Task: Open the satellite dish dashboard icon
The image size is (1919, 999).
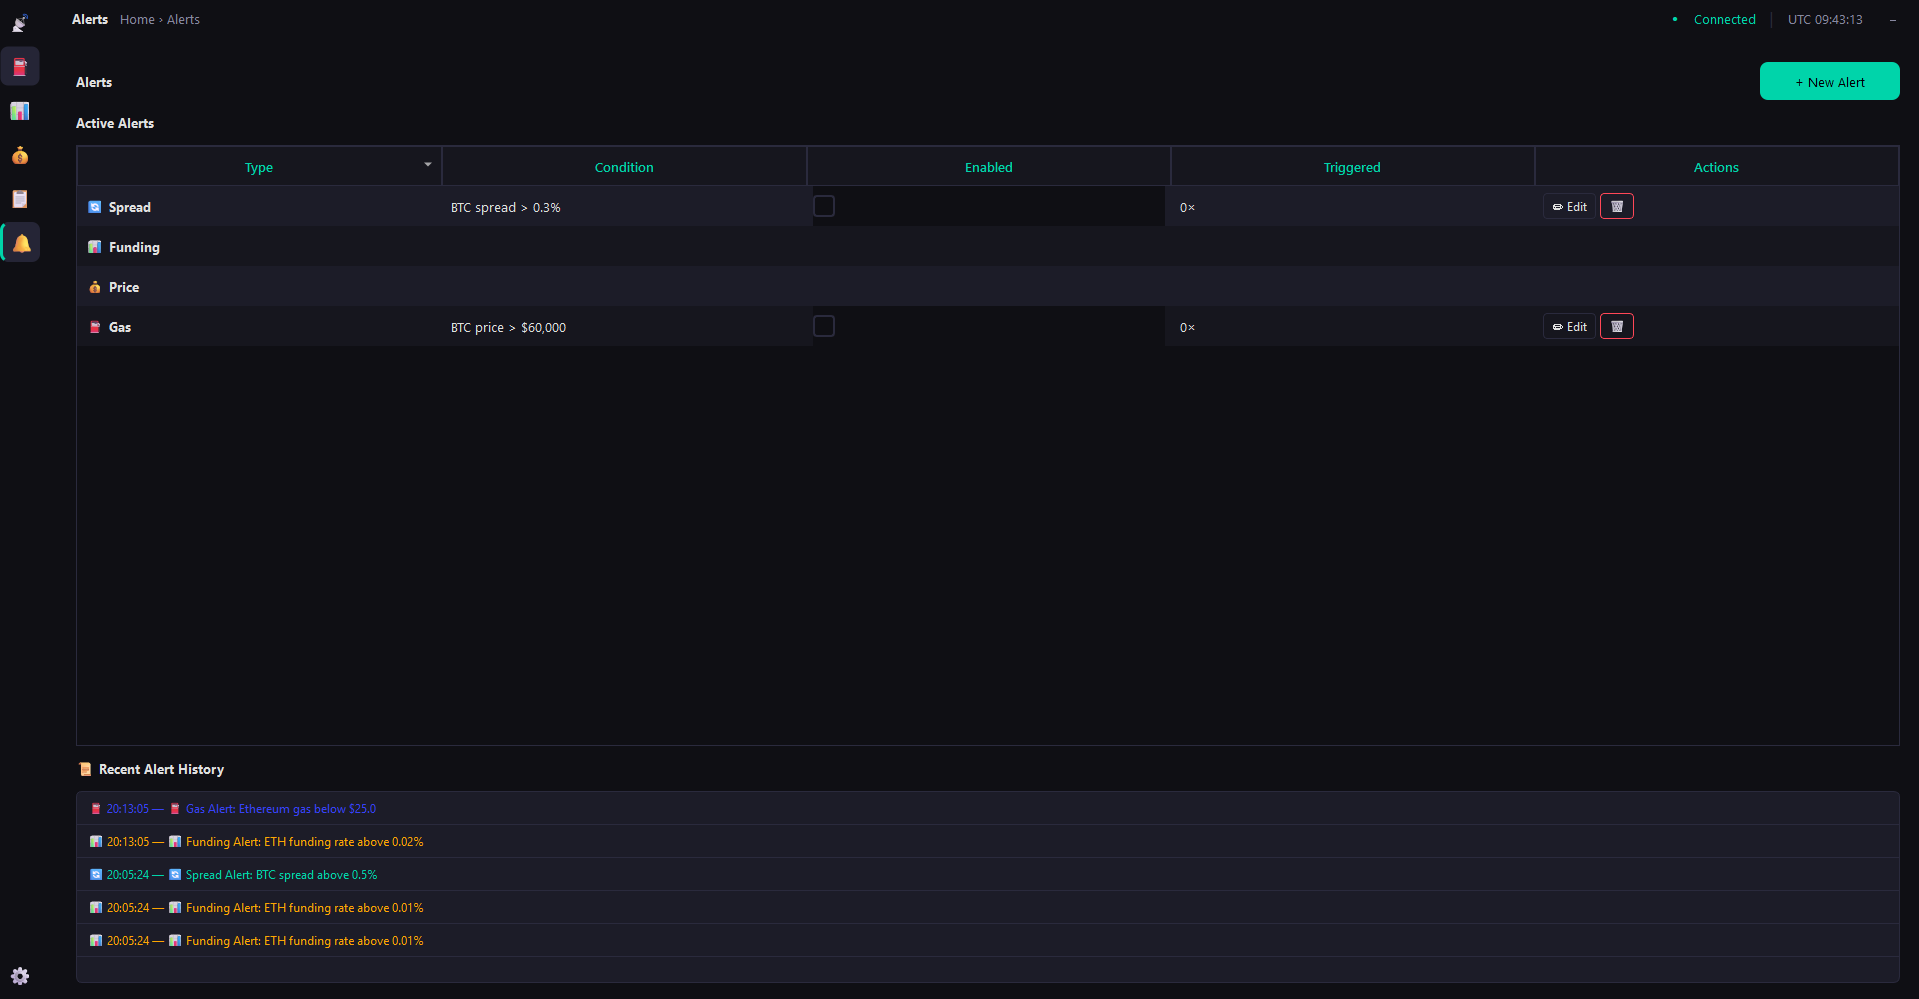Action: click(19, 22)
